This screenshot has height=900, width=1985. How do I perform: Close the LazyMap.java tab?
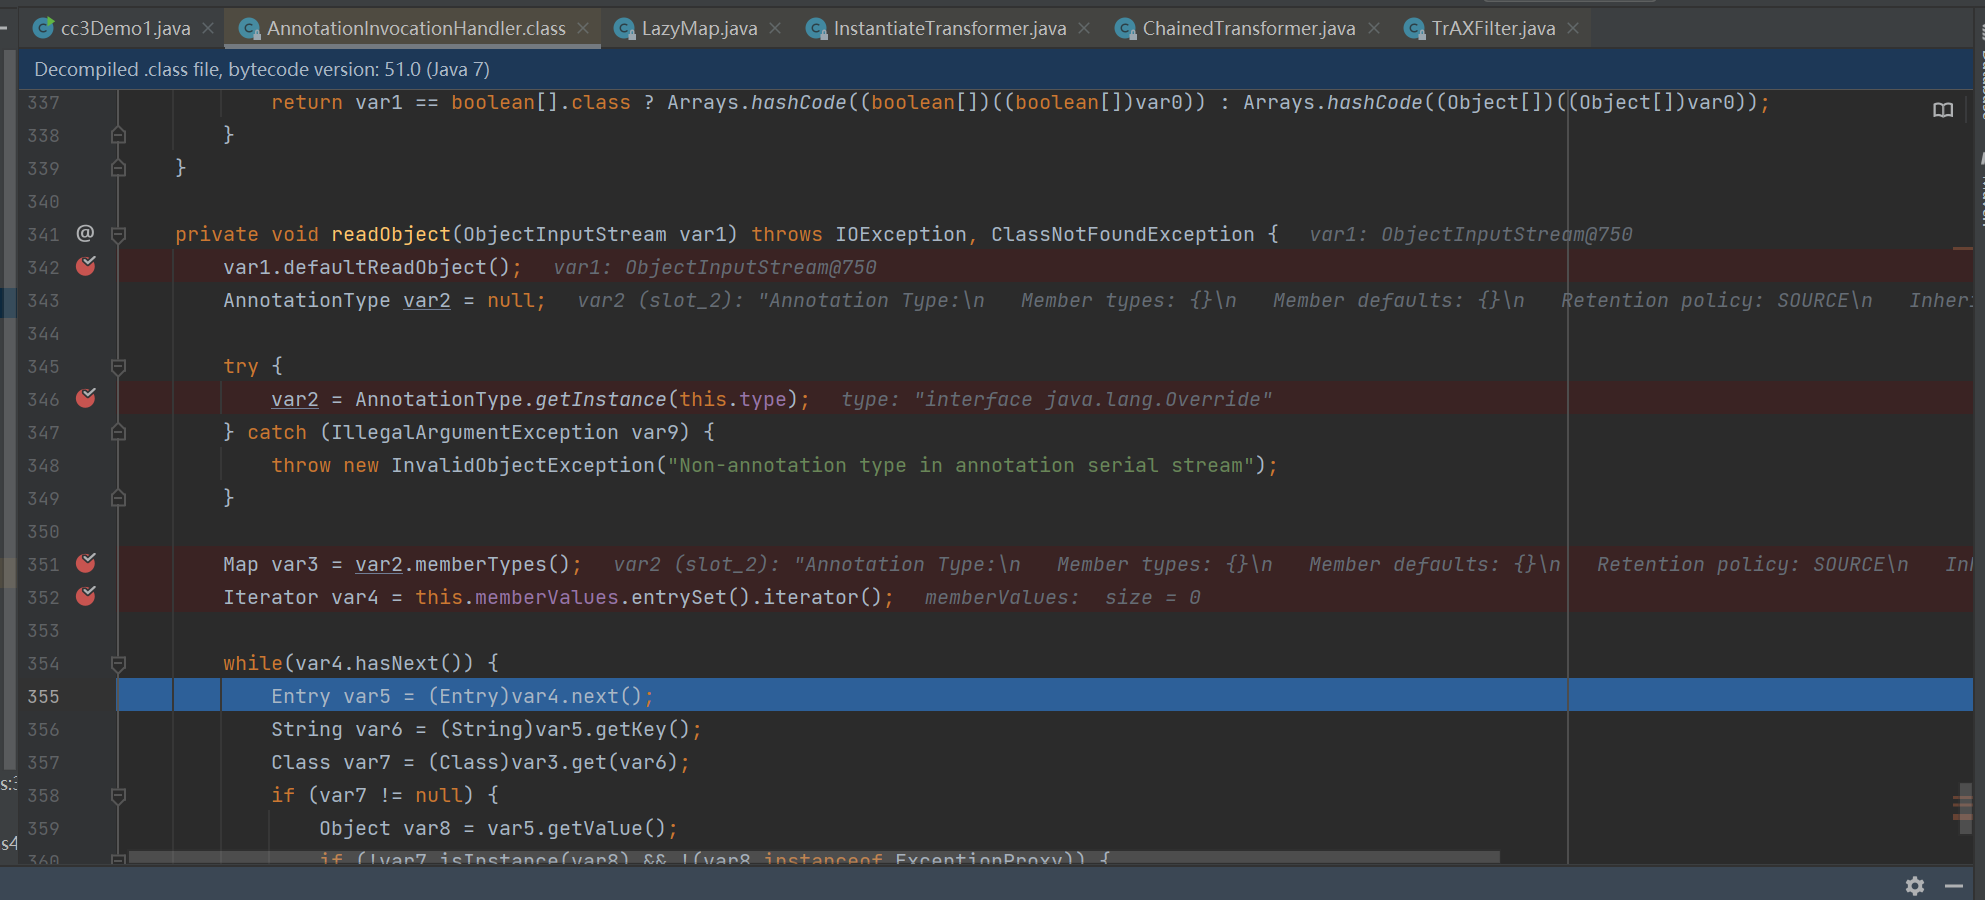coord(775,28)
